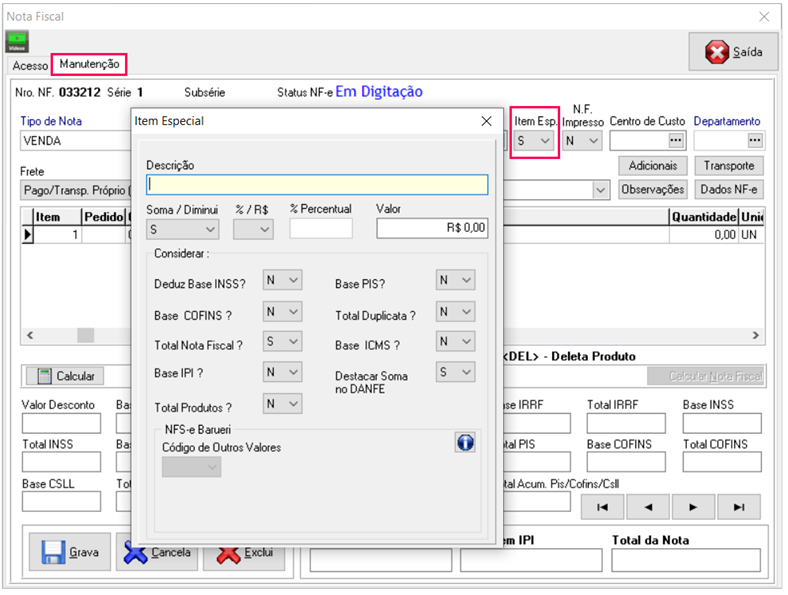Screen dimensions: 788x595
Task: Open Centro de Custo lookup ellipsis button
Action: [x=677, y=141]
